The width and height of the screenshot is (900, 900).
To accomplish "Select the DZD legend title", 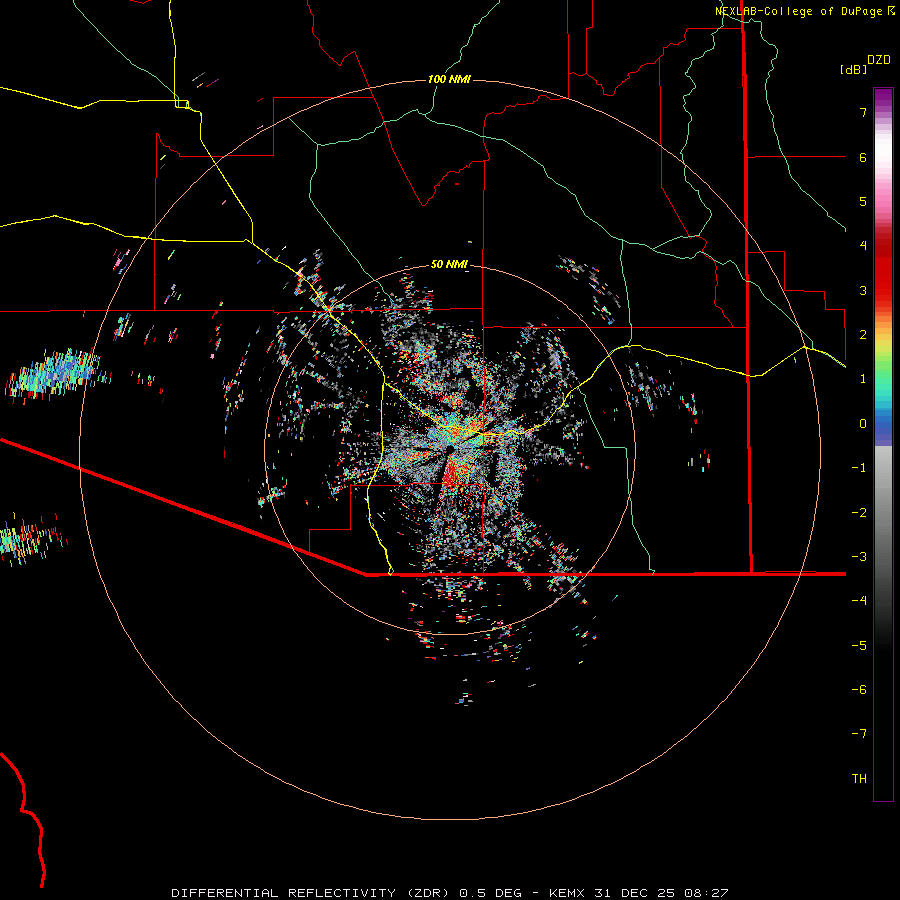I will (x=879, y=60).
